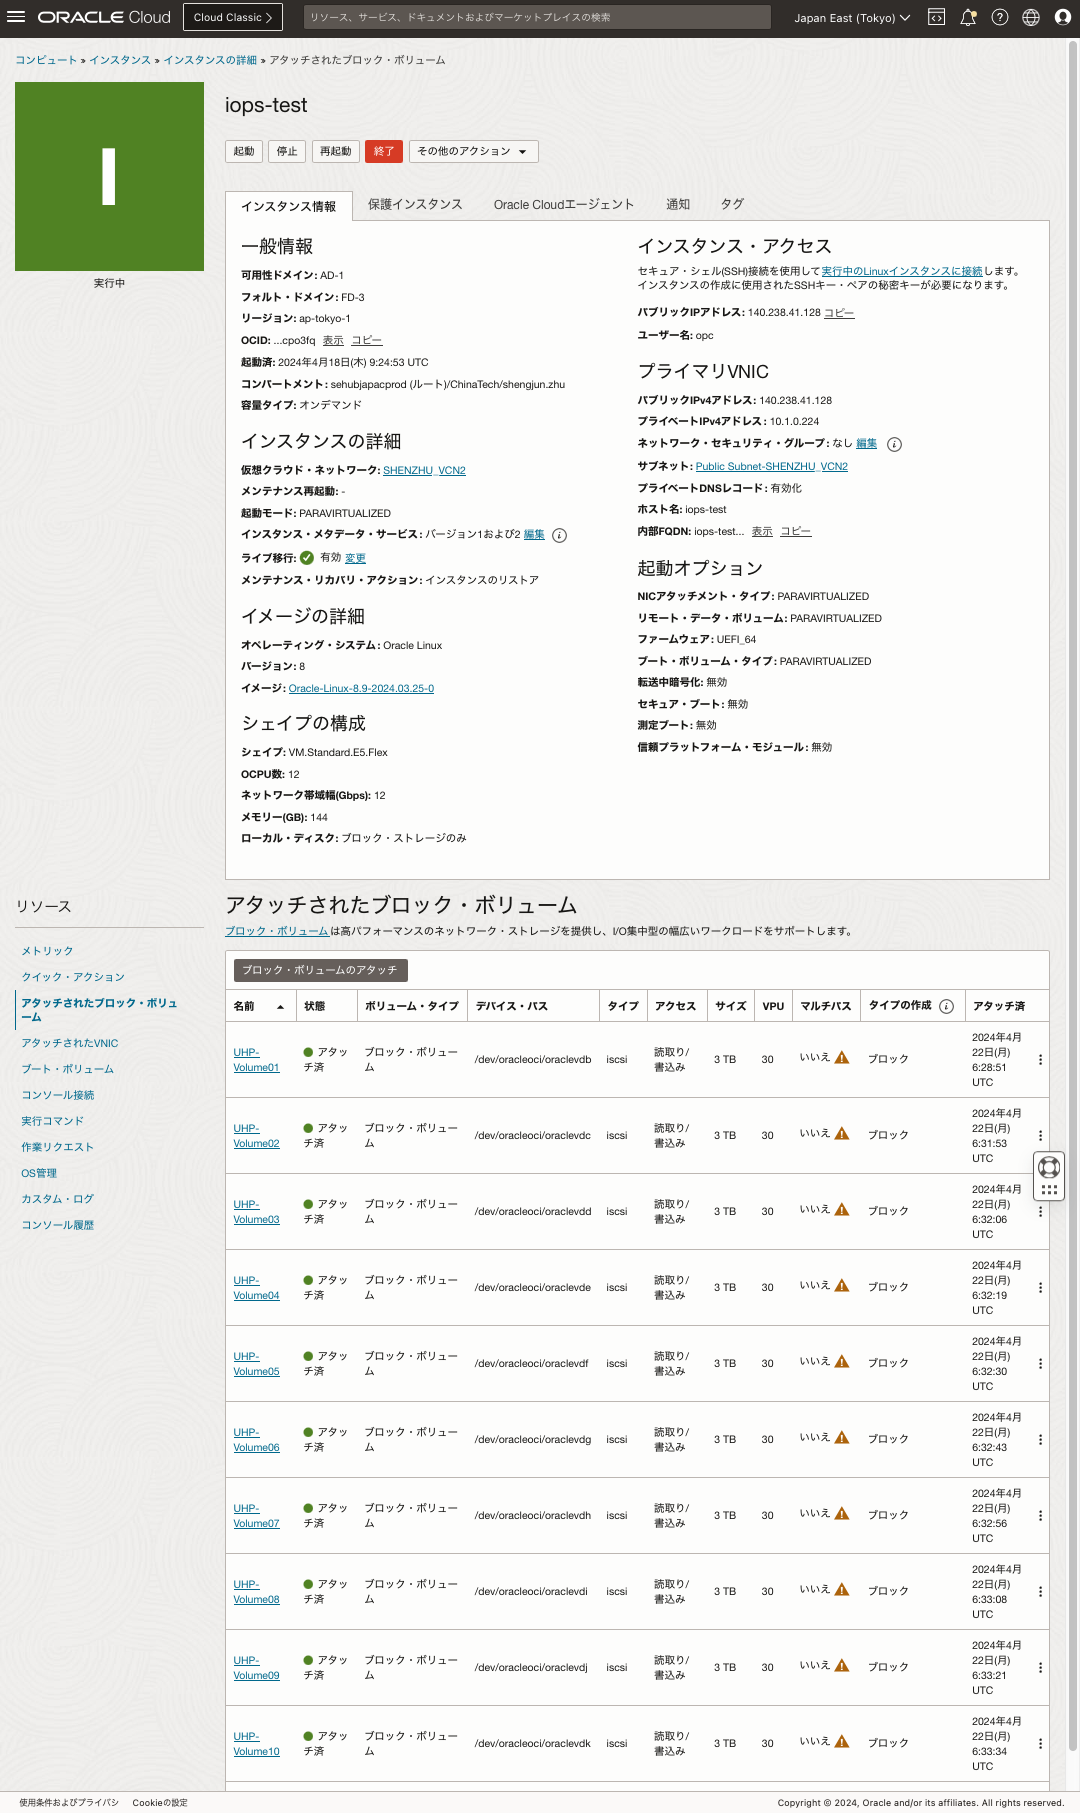Click the 起動 button

244,151
